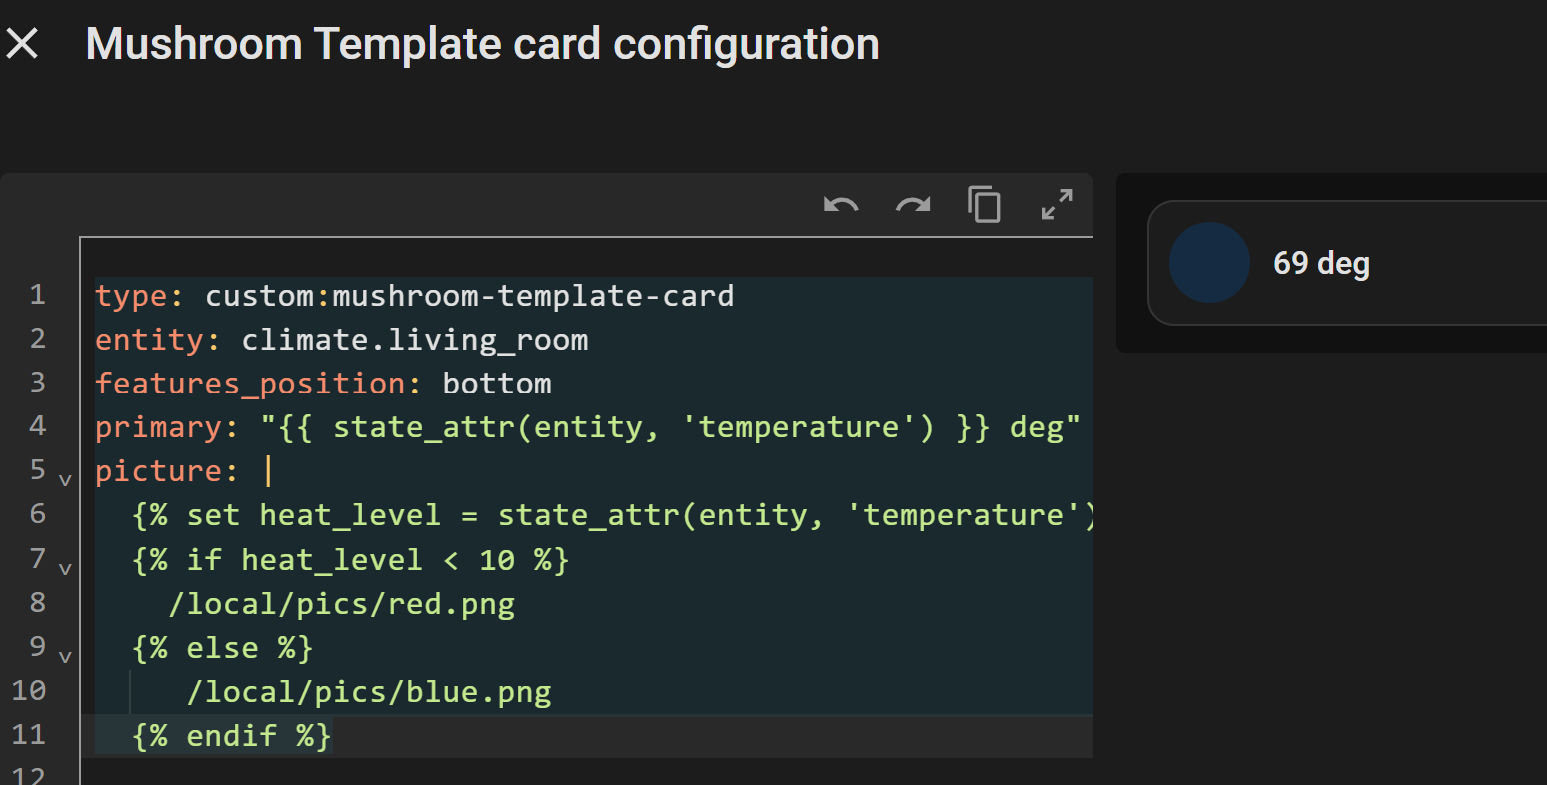This screenshot has height=785, width=1547.
Task: Place cursor on the endif line
Action: 231,736
